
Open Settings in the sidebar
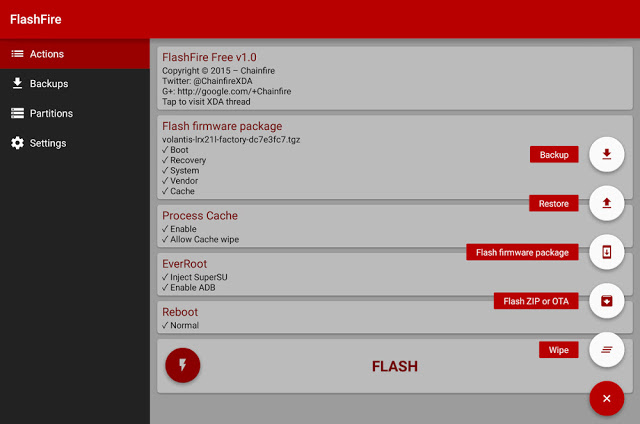pyautogui.click(x=75, y=143)
